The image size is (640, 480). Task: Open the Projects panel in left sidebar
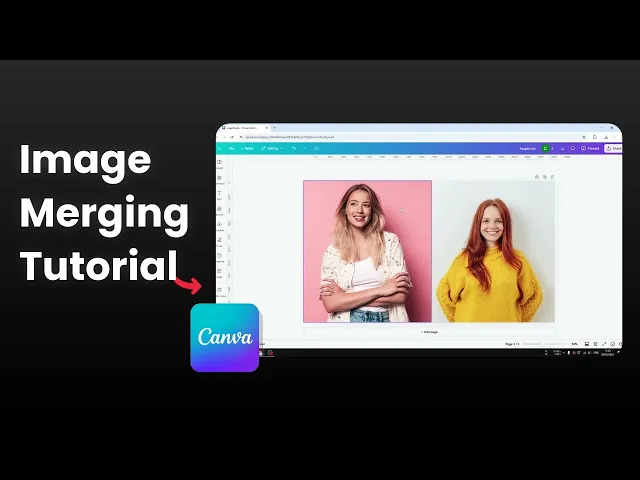click(220, 258)
